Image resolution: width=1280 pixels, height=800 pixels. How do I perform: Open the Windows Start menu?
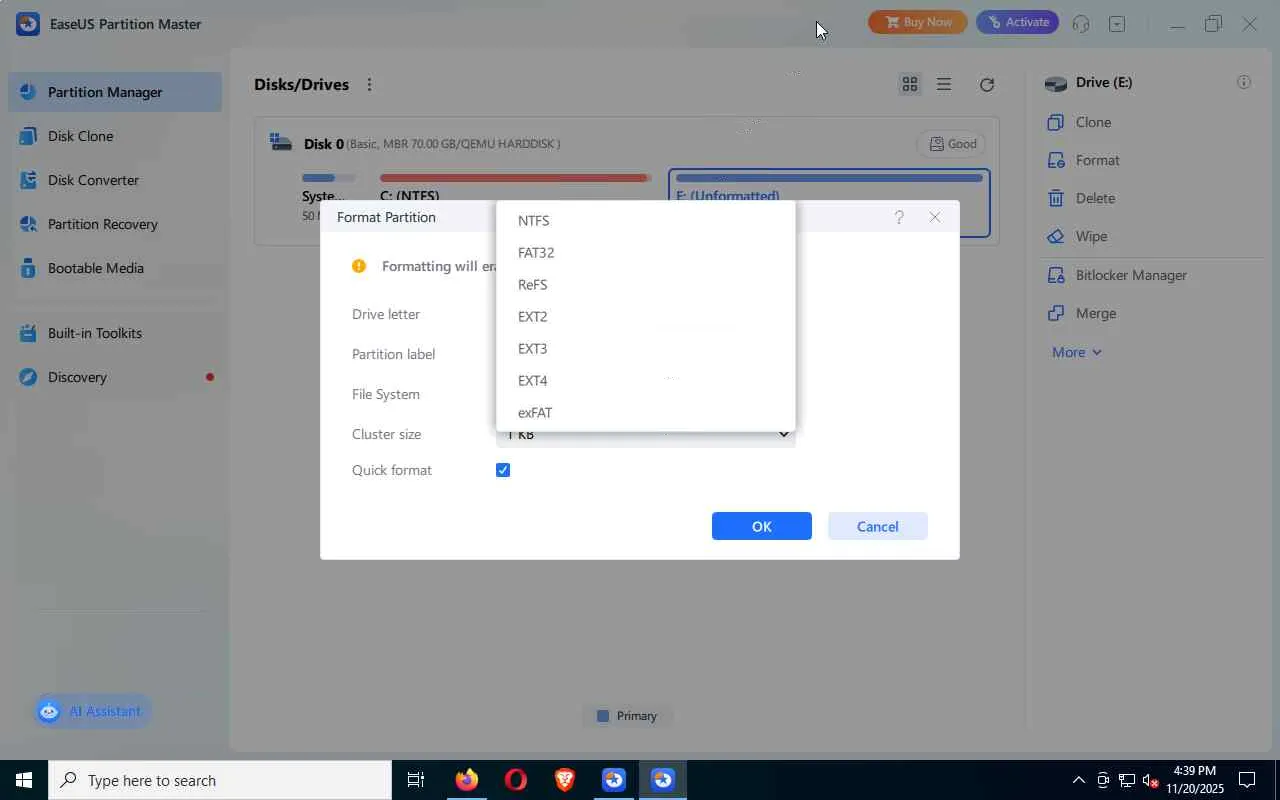pos(24,780)
